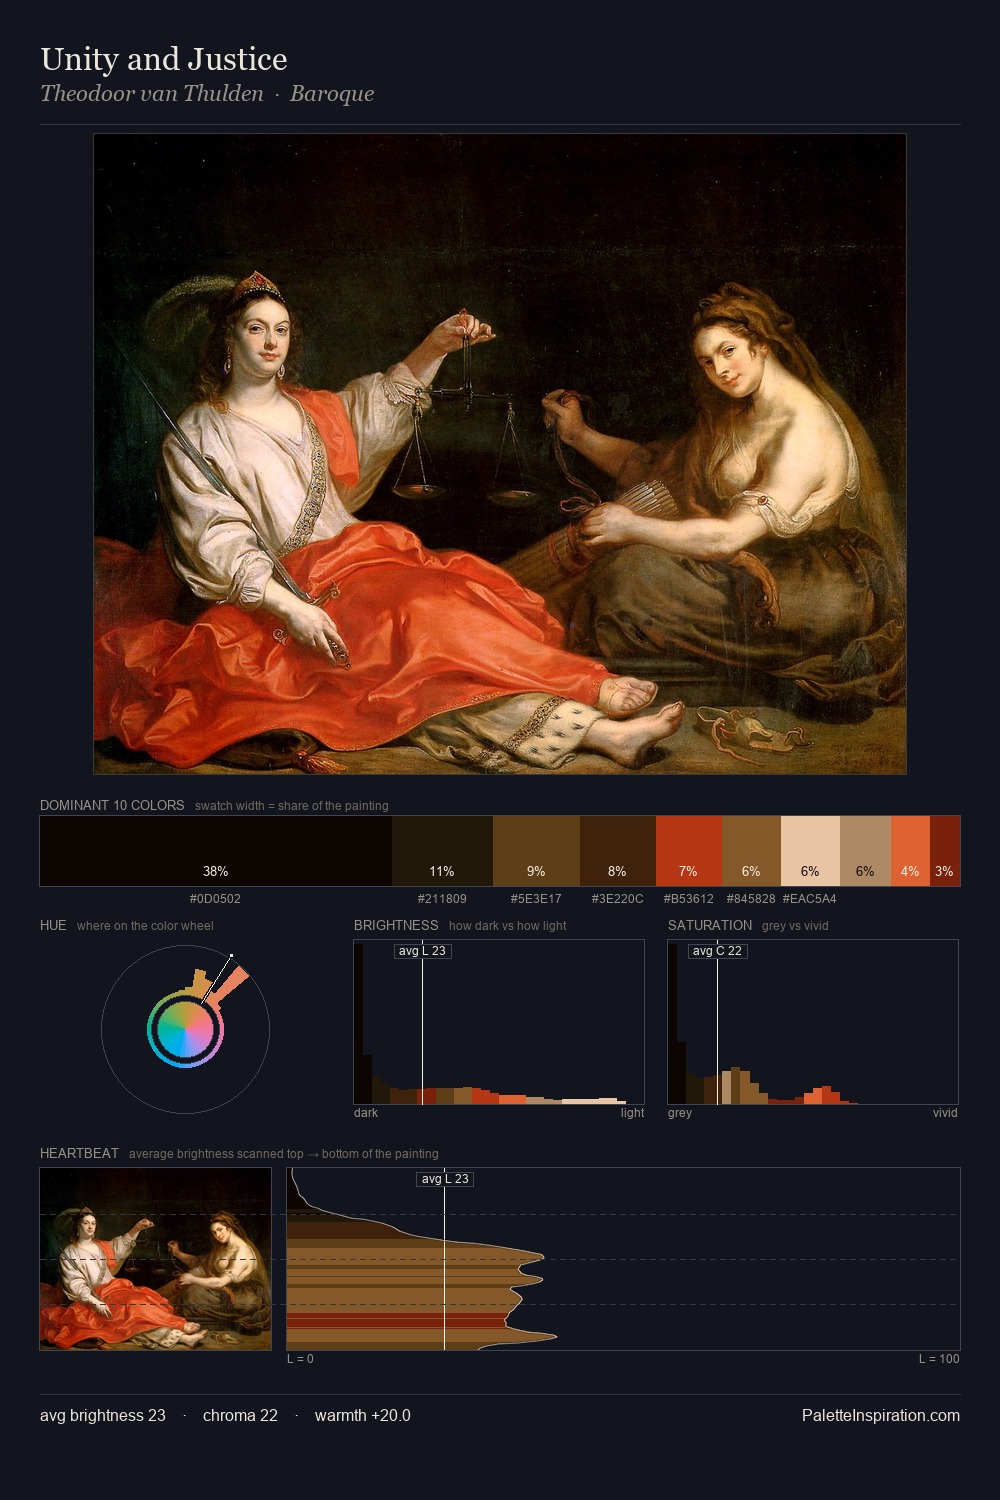This screenshot has width=1000, height=1500.
Task: Click the brightness histogram chart
Action: pyautogui.click(x=499, y=1022)
